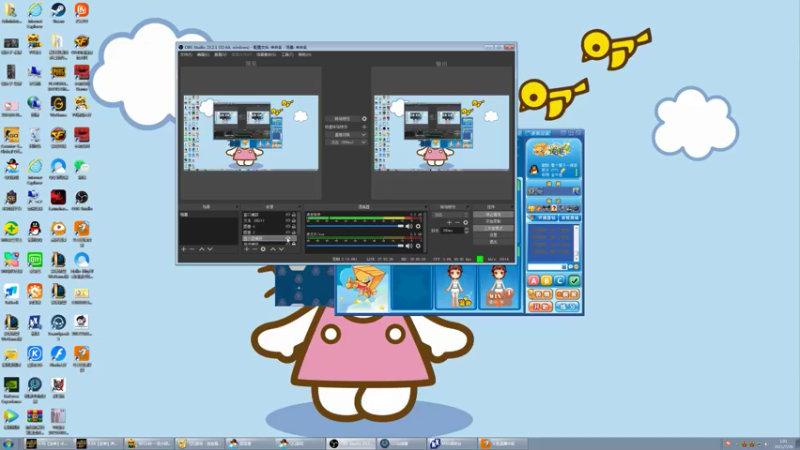Click the Windows Start button
The image size is (800, 450).
[x=8, y=444]
